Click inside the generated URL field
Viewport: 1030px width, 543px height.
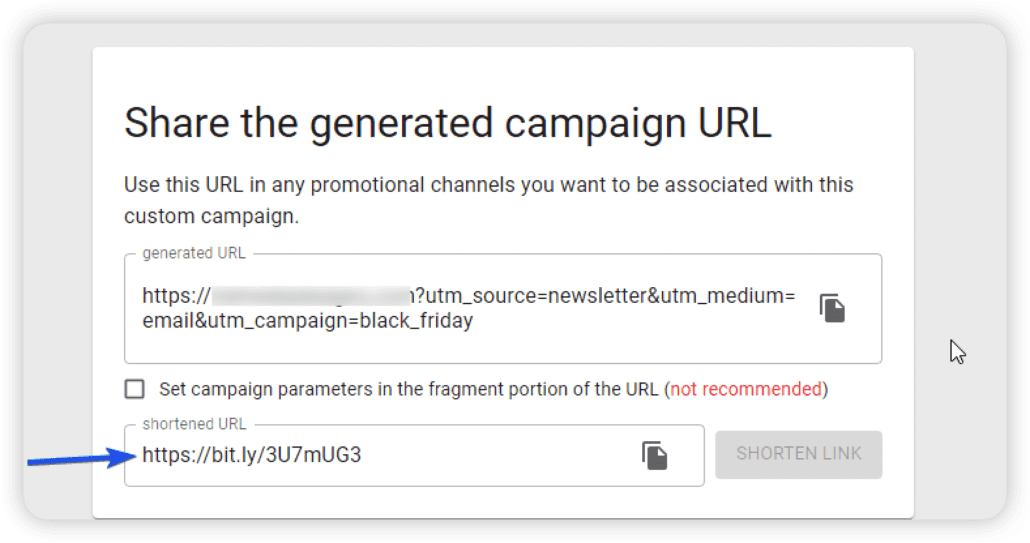tap(503, 309)
